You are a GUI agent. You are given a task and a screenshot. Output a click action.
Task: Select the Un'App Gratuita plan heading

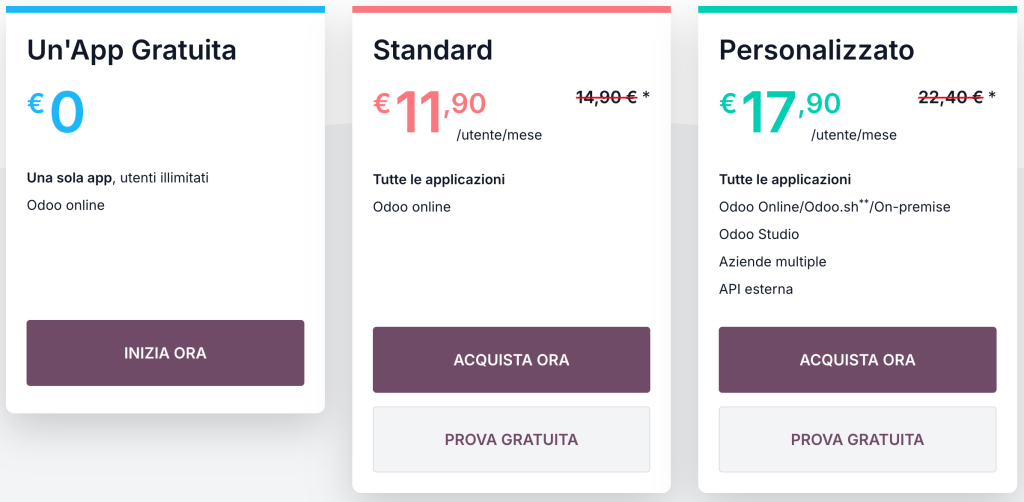click(132, 49)
